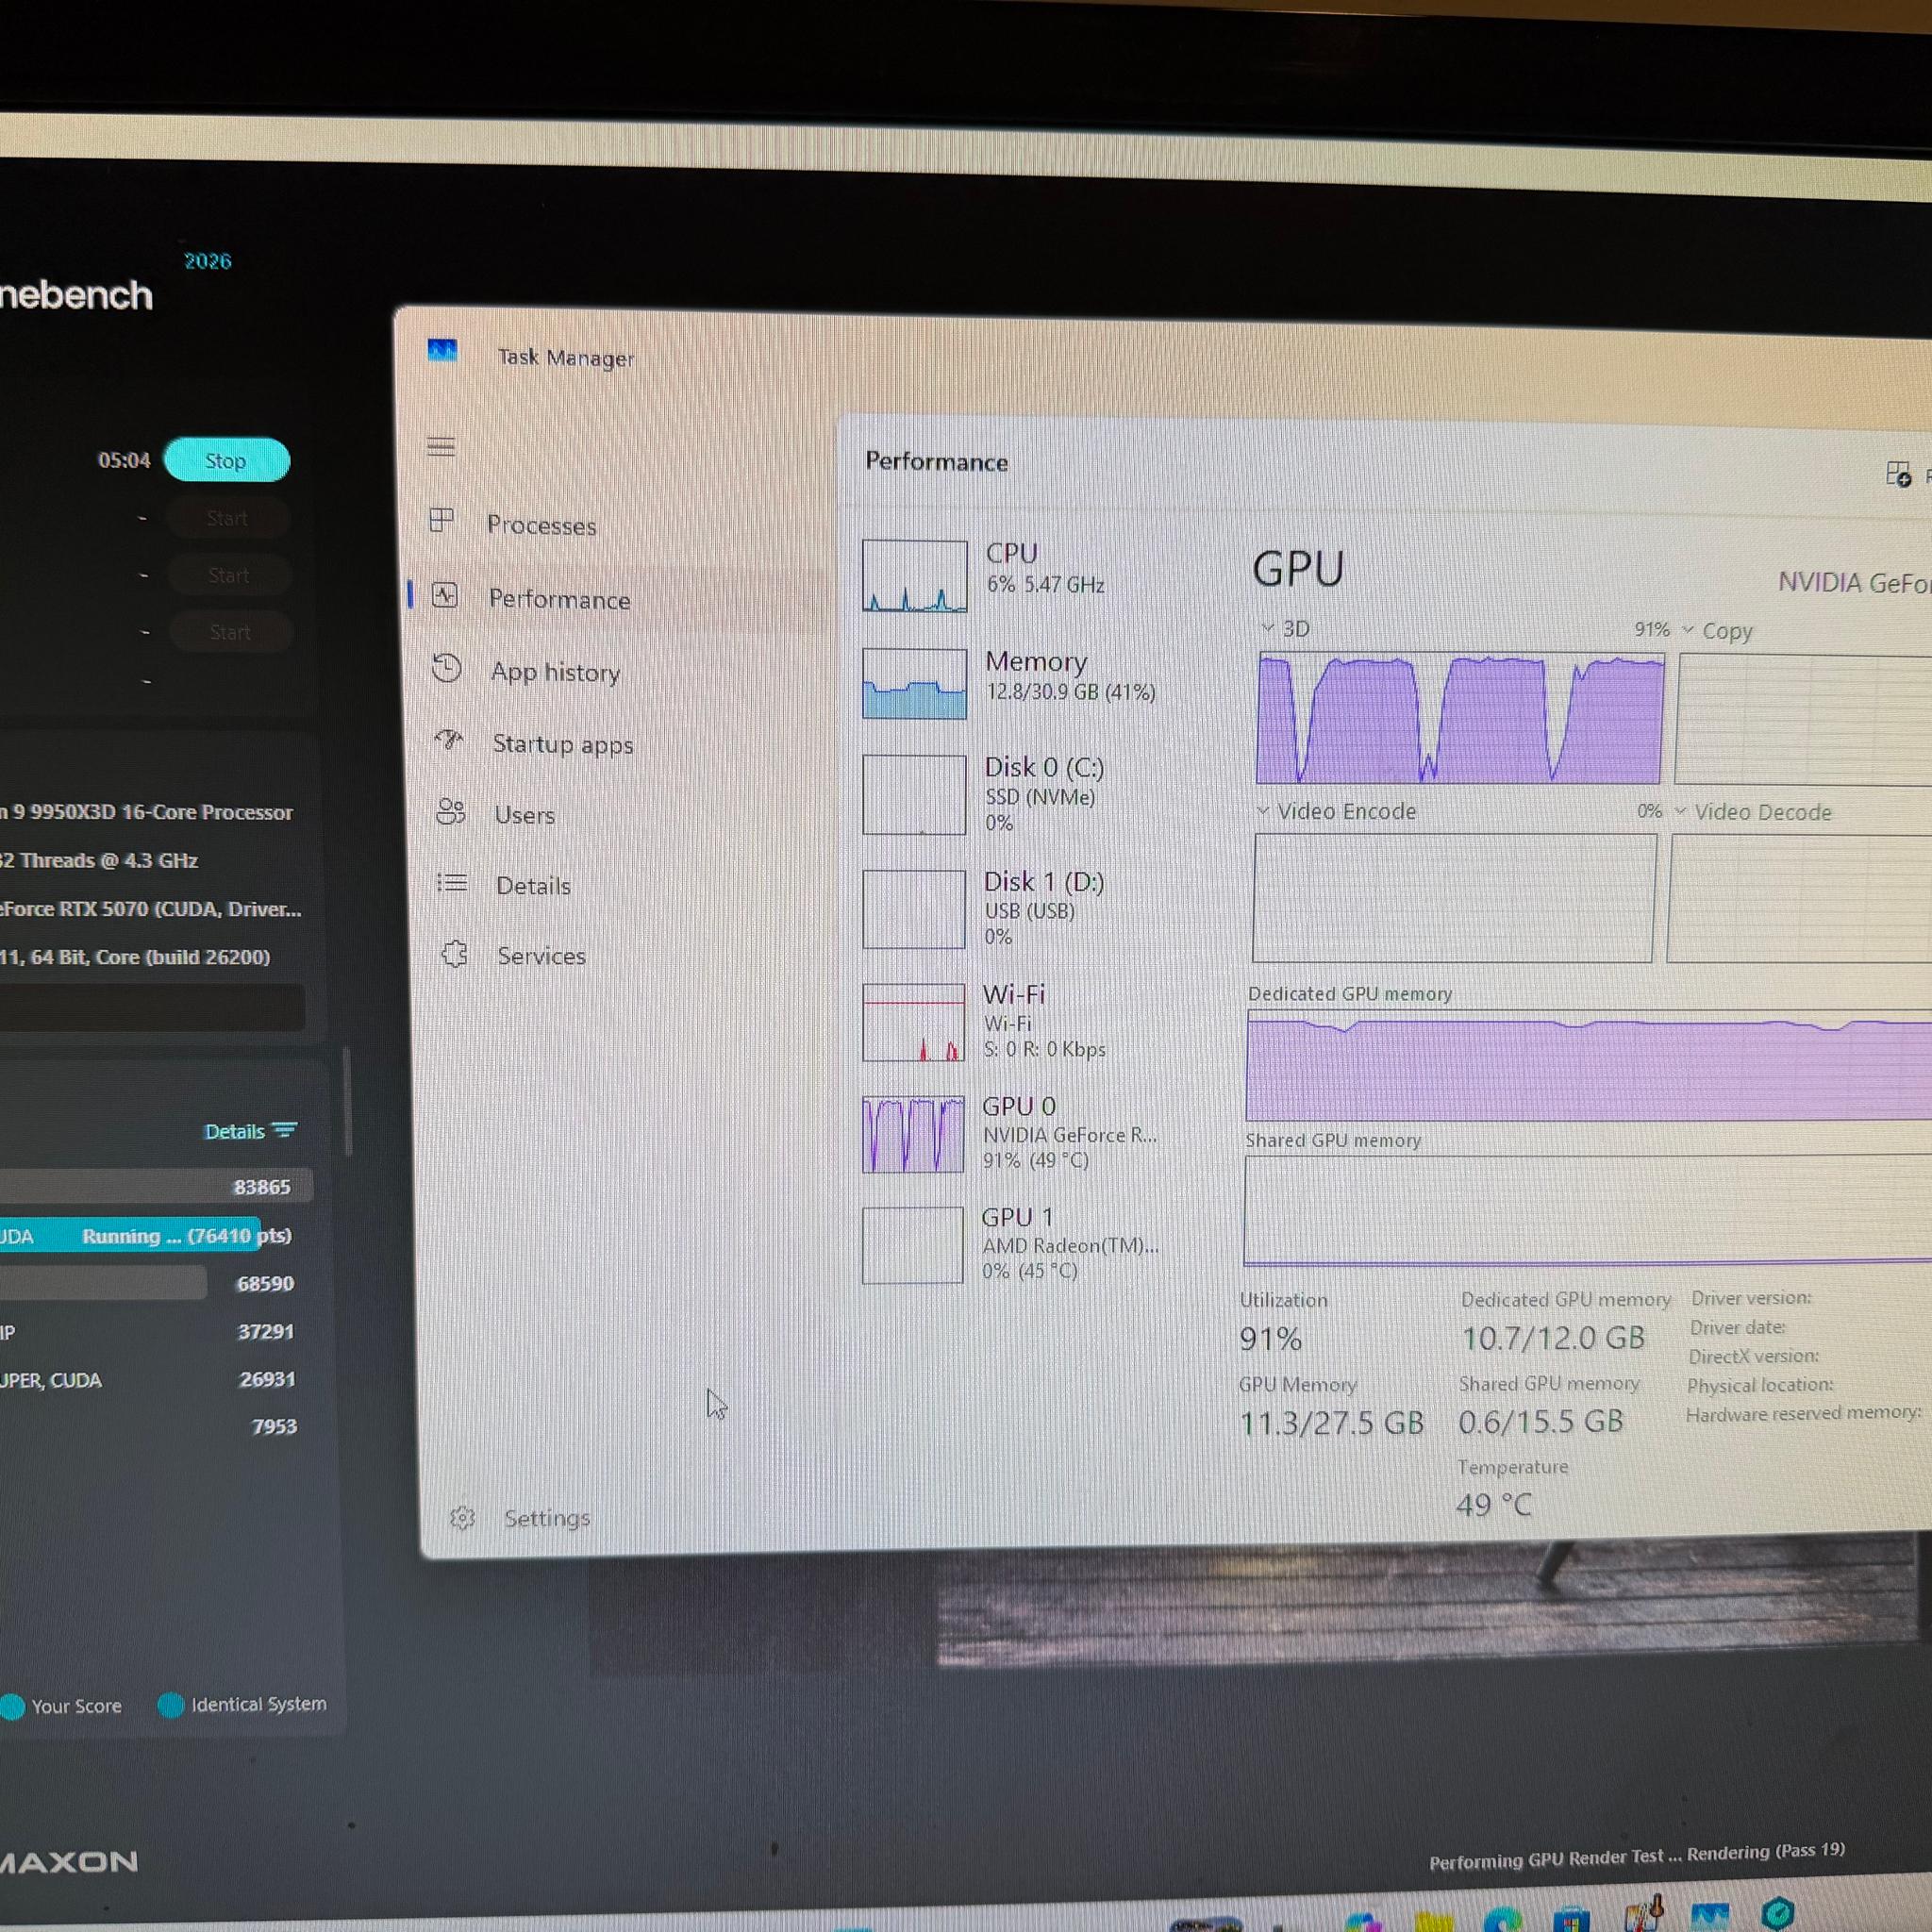
Task: Select the 7953 ranking row
Action: [x=148, y=1427]
